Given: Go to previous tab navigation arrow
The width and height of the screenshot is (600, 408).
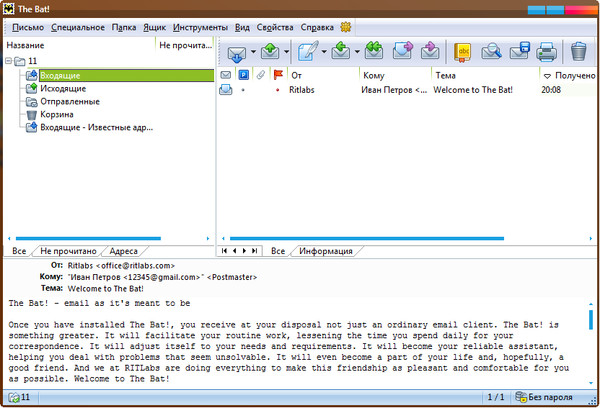Looking at the screenshot, I should 235,251.
